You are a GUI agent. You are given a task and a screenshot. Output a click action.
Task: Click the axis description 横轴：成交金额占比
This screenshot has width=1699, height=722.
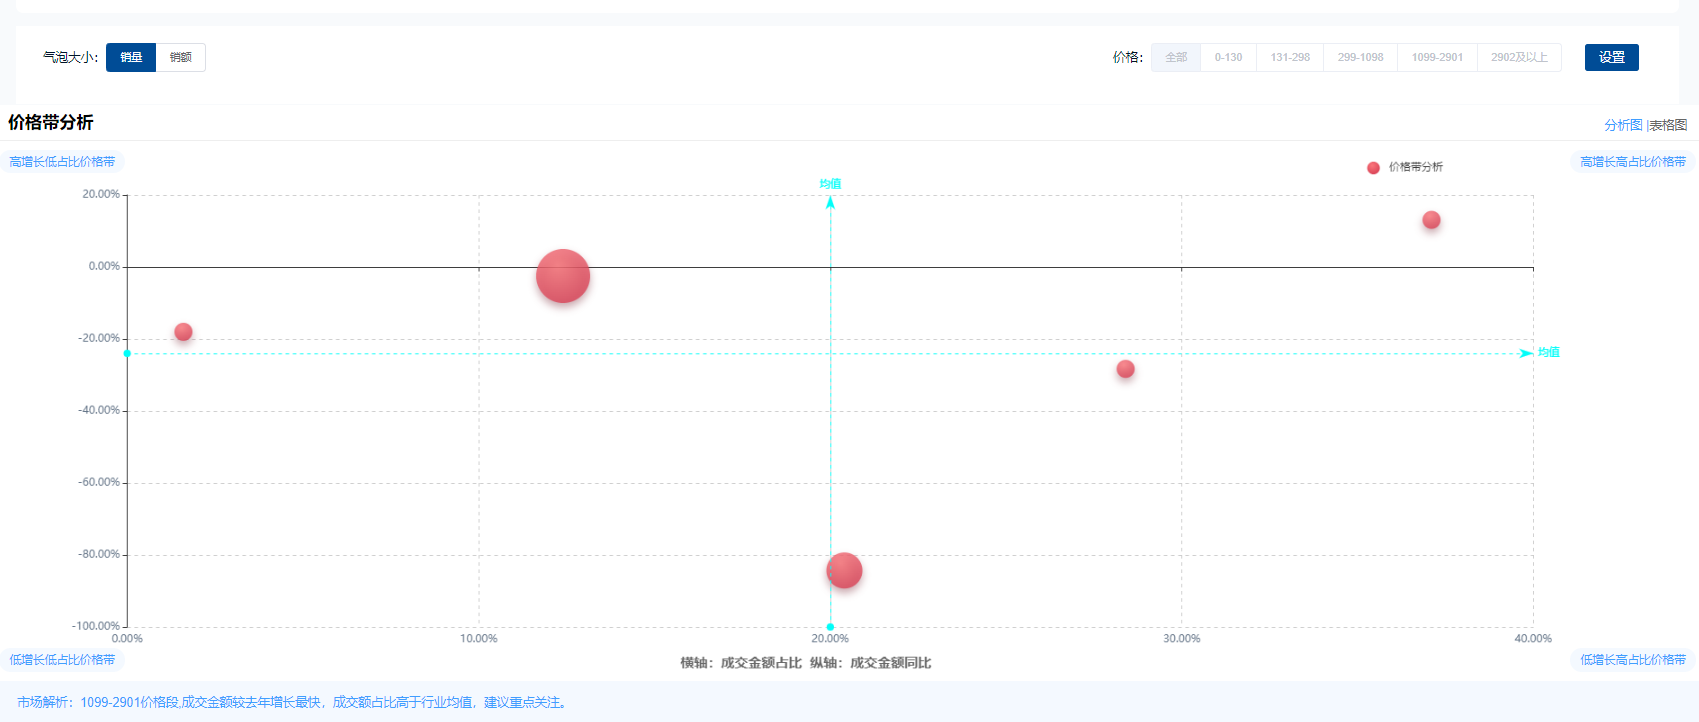click(x=741, y=663)
